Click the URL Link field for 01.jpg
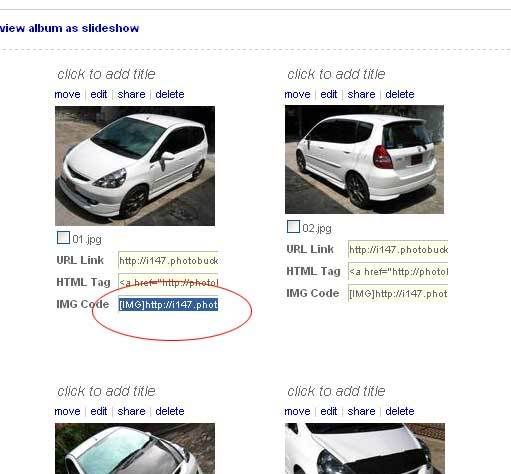 (x=168, y=260)
